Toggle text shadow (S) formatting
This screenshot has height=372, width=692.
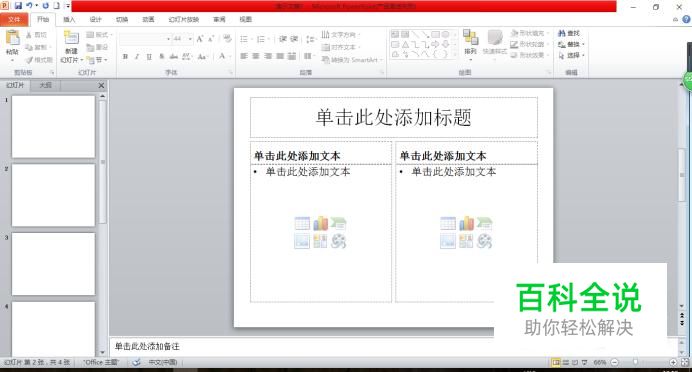[162, 56]
